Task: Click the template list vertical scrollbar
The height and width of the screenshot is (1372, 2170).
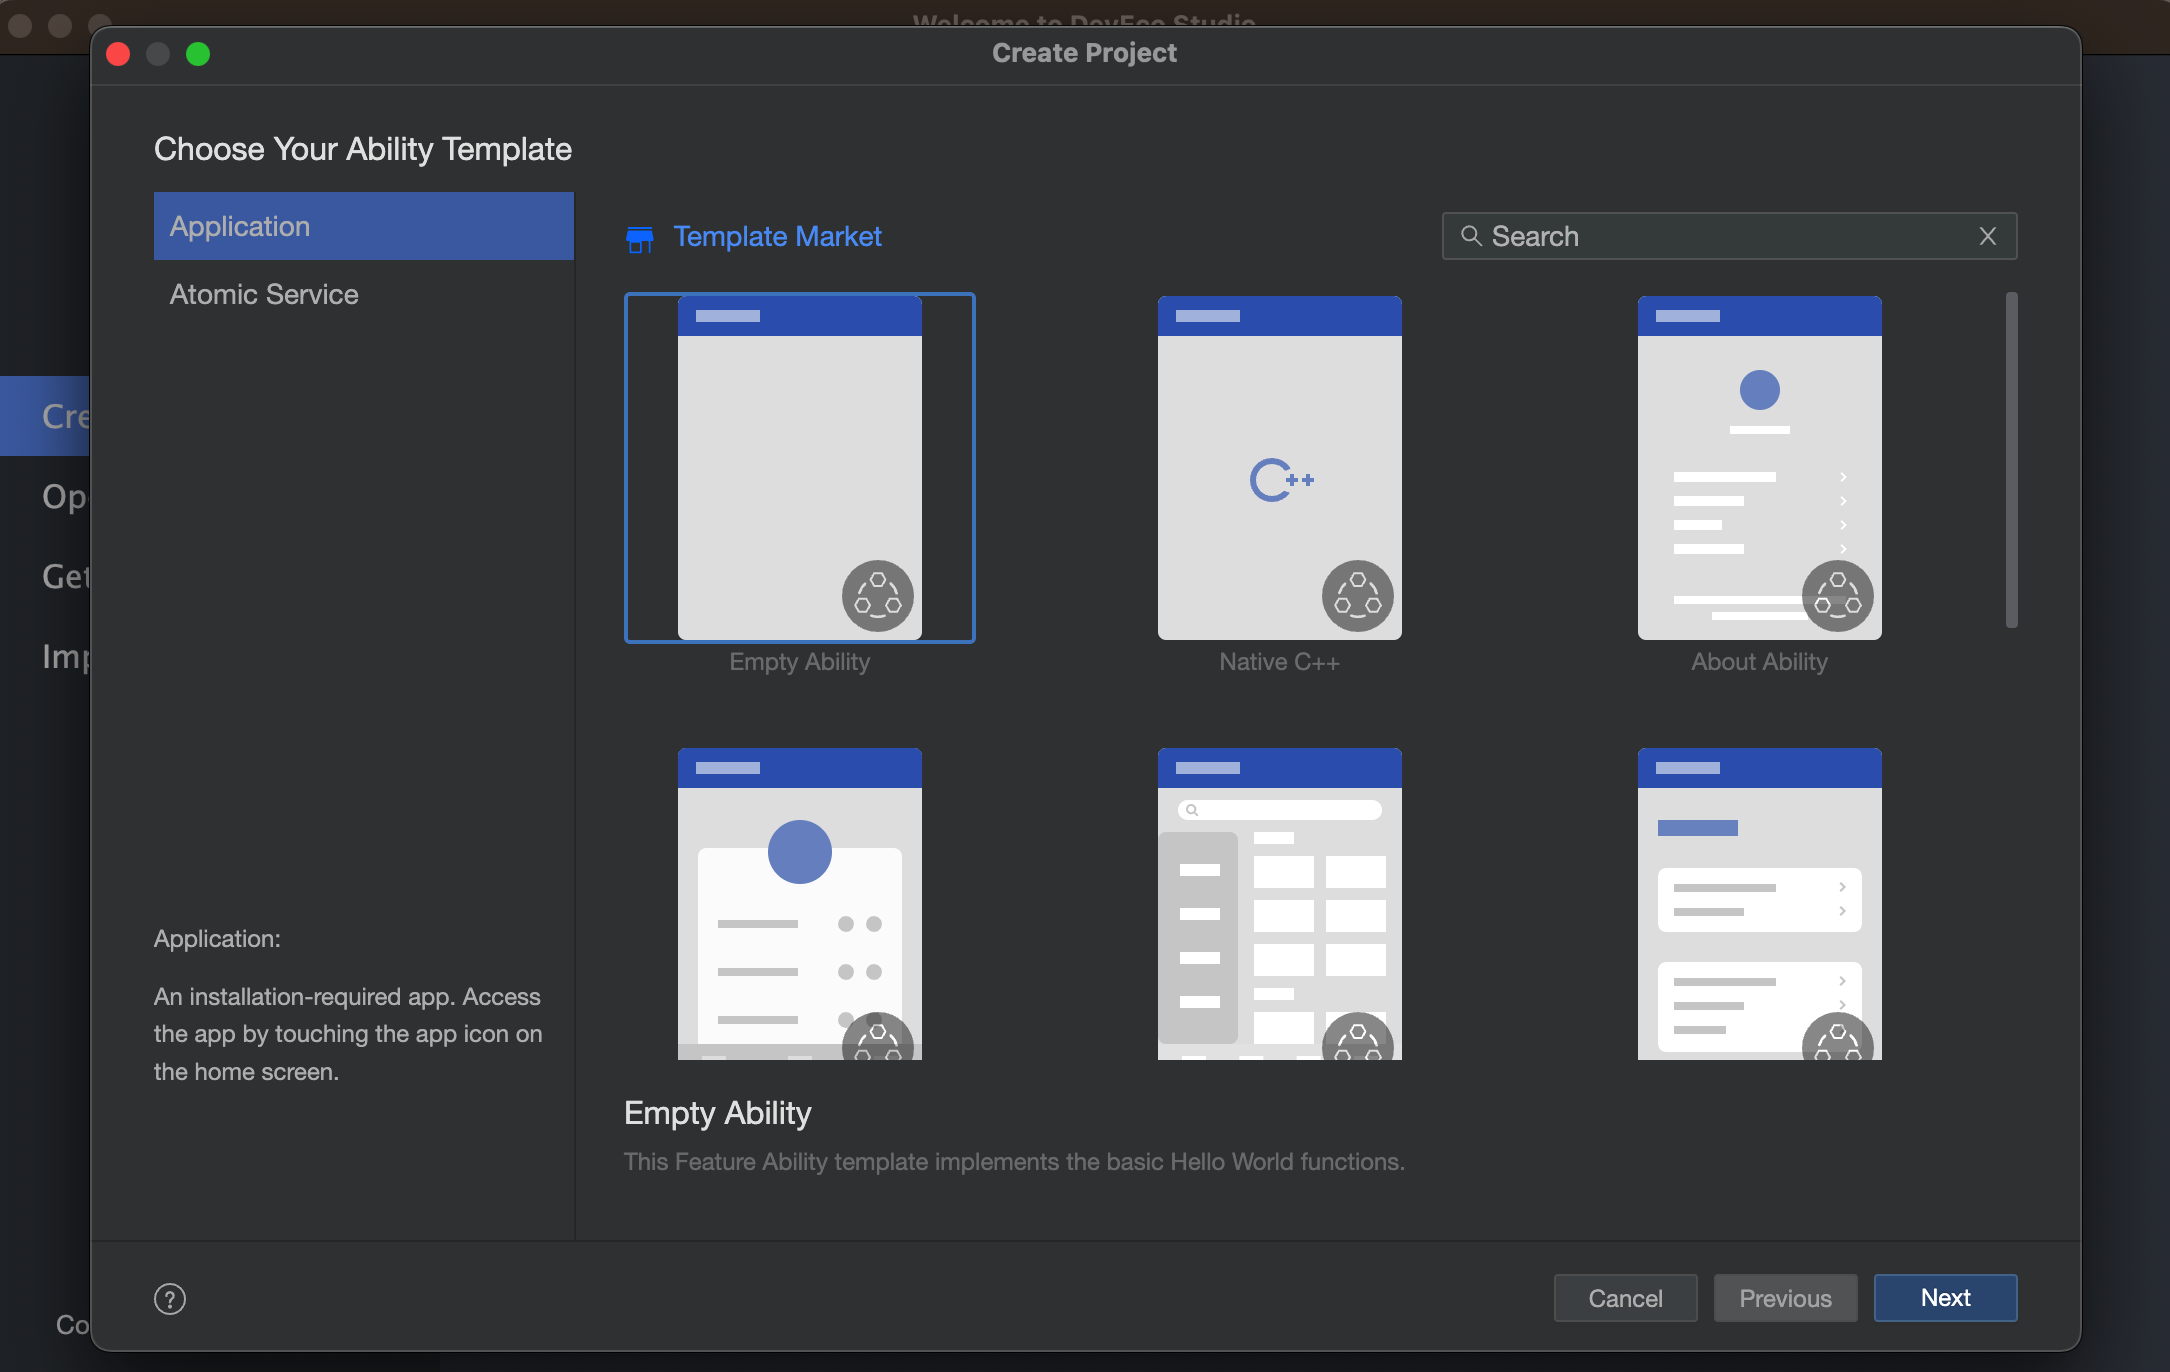Action: [x=2012, y=460]
